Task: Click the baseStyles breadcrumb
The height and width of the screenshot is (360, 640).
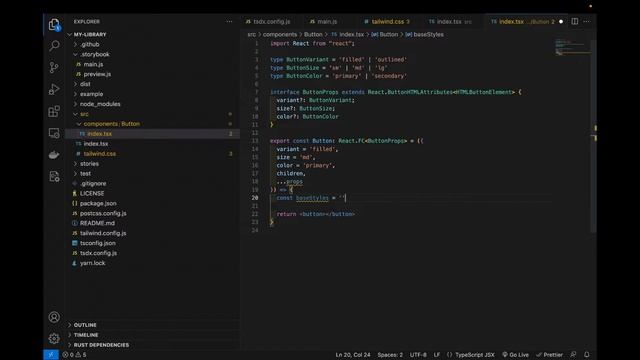Action: coord(428,35)
